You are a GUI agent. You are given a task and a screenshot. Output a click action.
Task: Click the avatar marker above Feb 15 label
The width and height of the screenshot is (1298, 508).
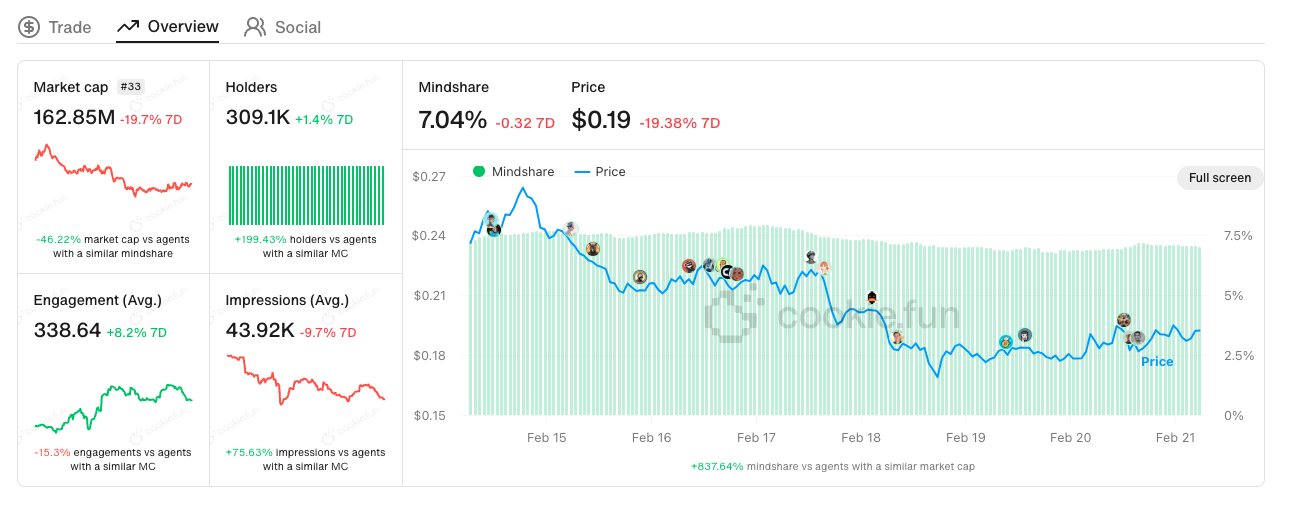571,229
